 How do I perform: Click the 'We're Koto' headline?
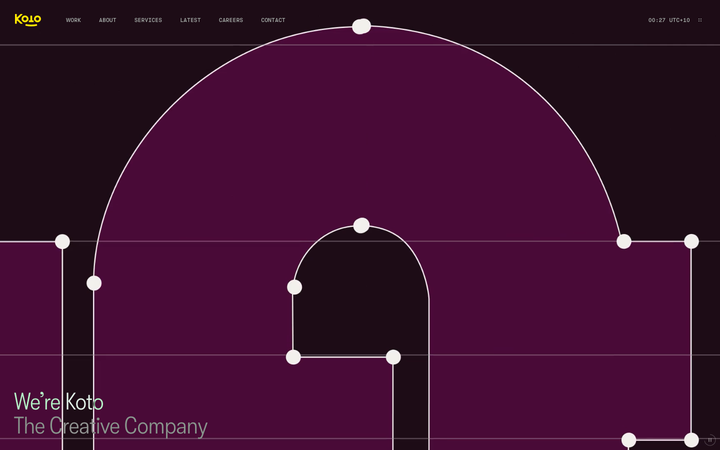59,402
